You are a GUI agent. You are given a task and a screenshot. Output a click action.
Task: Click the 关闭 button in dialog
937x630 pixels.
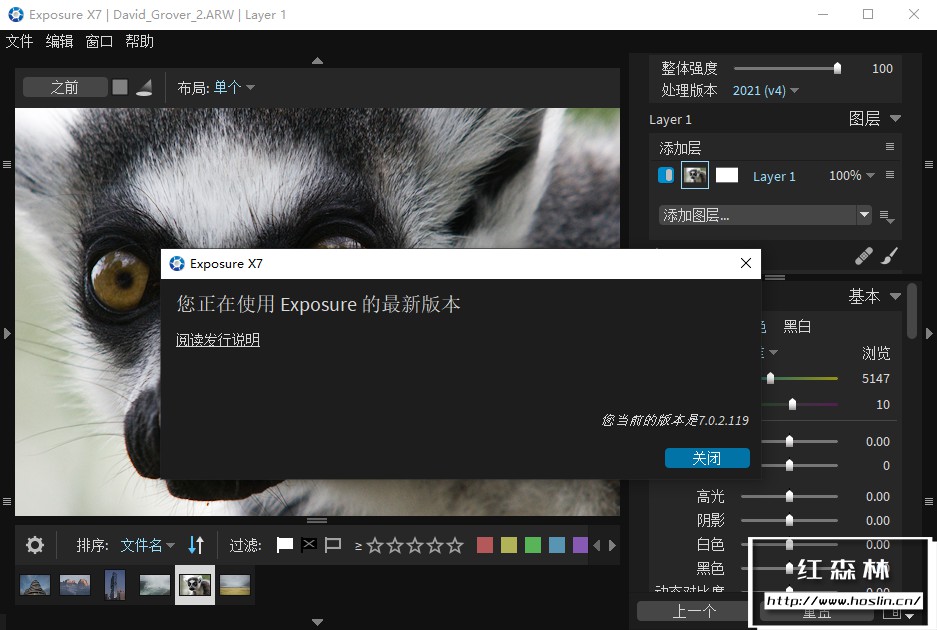click(x=707, y=458)
